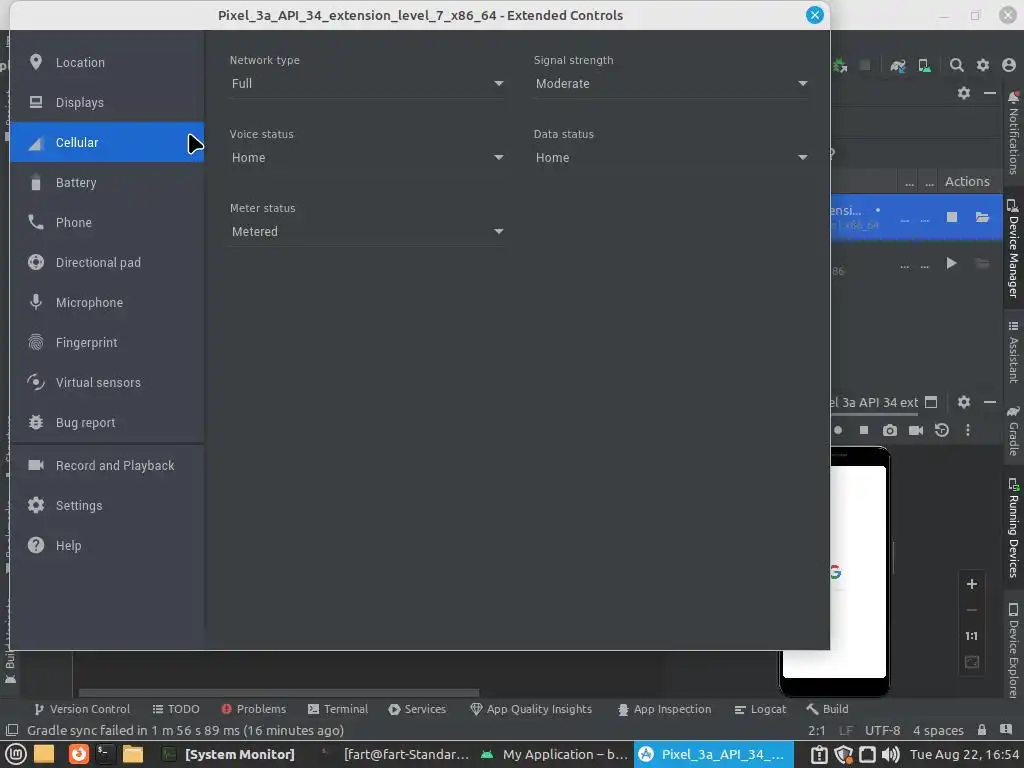Click the UTF-8 encoding status entry
1024x768 pixels.
(x=882, y=730)
